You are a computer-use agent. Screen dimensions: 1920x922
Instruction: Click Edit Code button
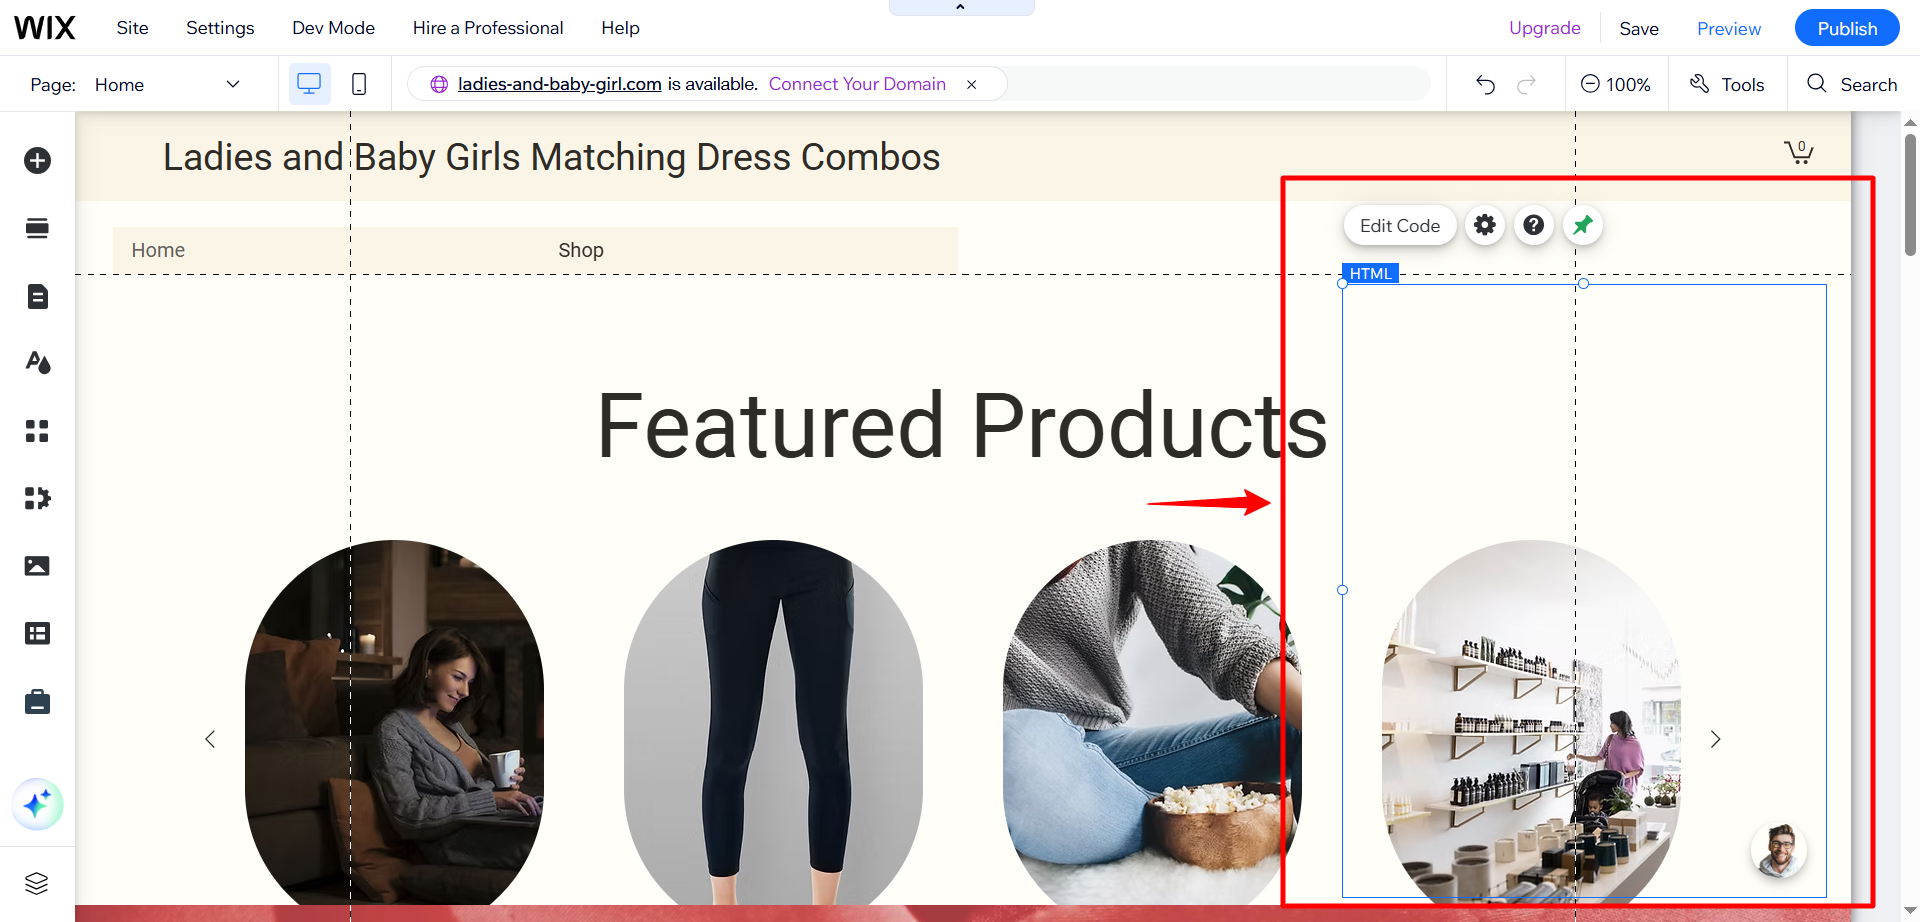[1400, 225]
